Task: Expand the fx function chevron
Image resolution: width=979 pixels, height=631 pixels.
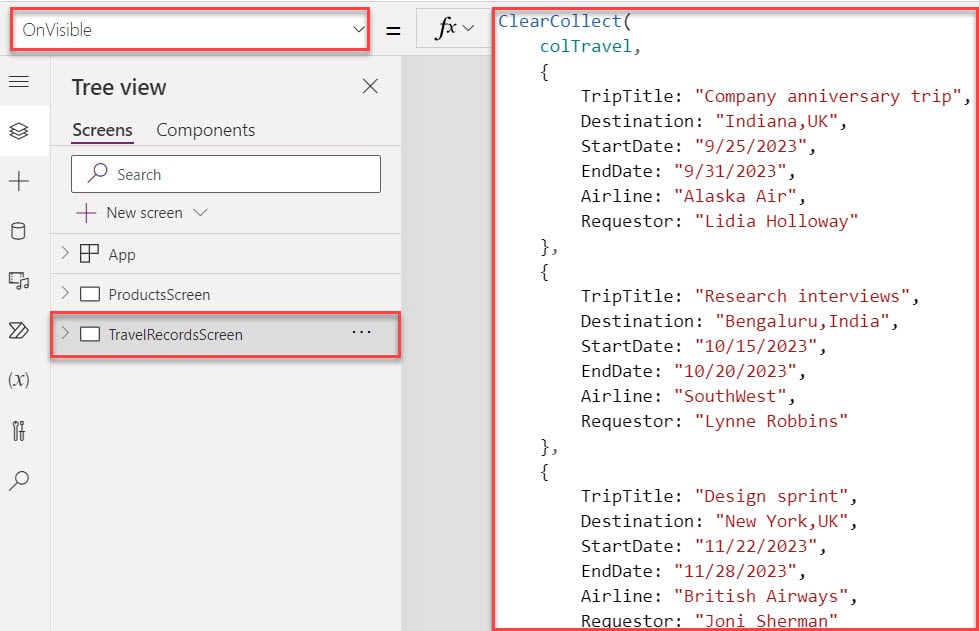Action: coord(468,28)
